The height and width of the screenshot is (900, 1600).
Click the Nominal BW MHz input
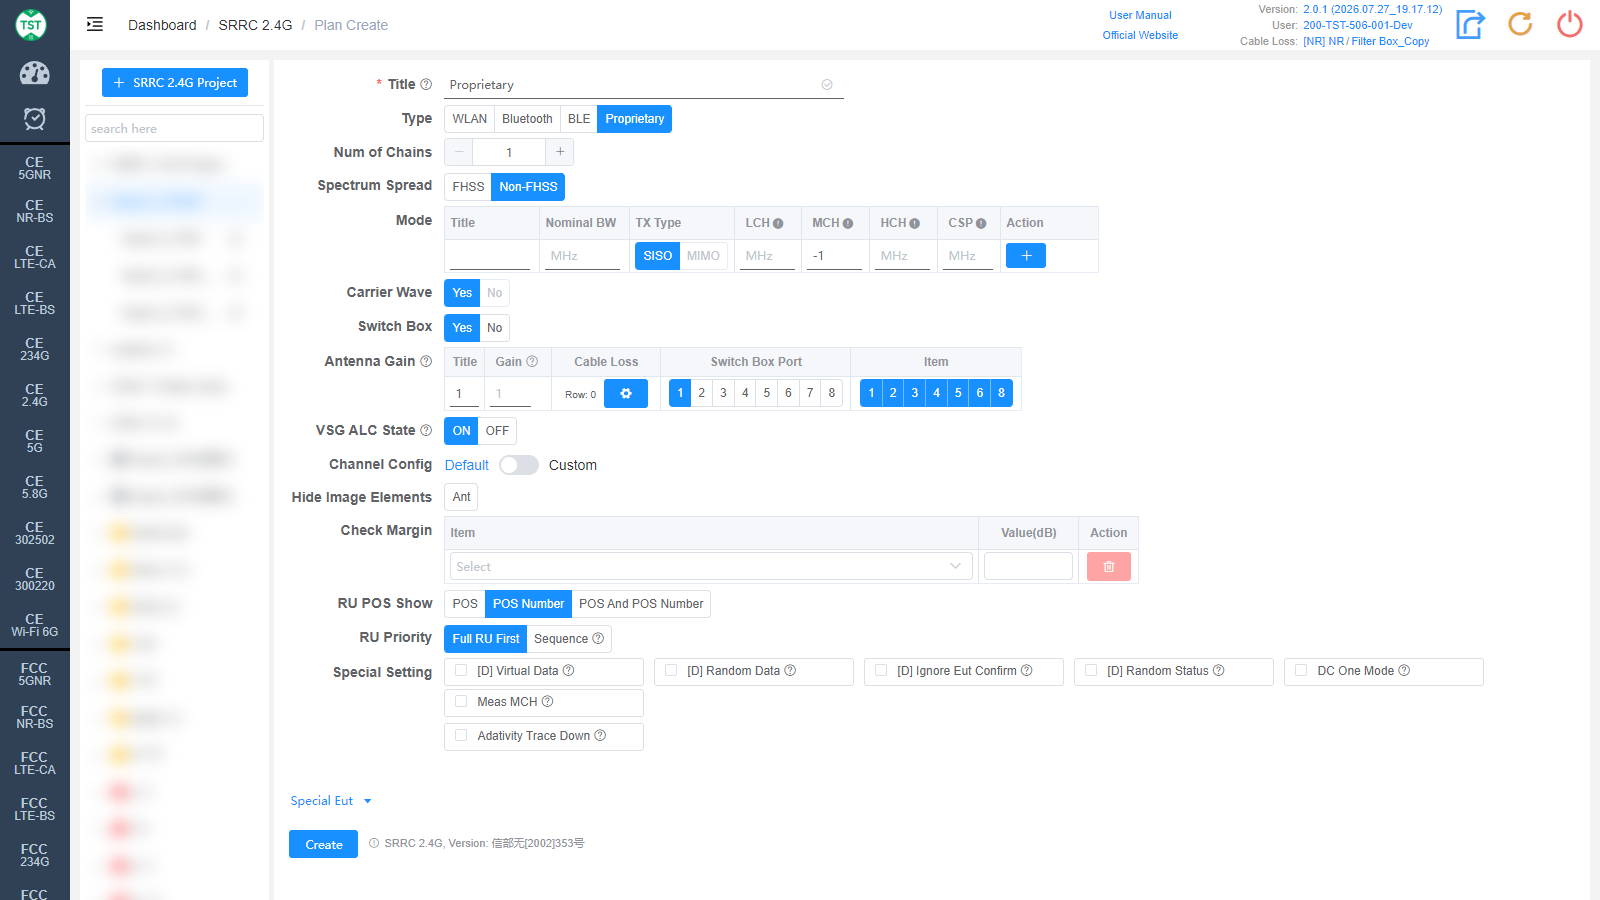click(583, 256)
